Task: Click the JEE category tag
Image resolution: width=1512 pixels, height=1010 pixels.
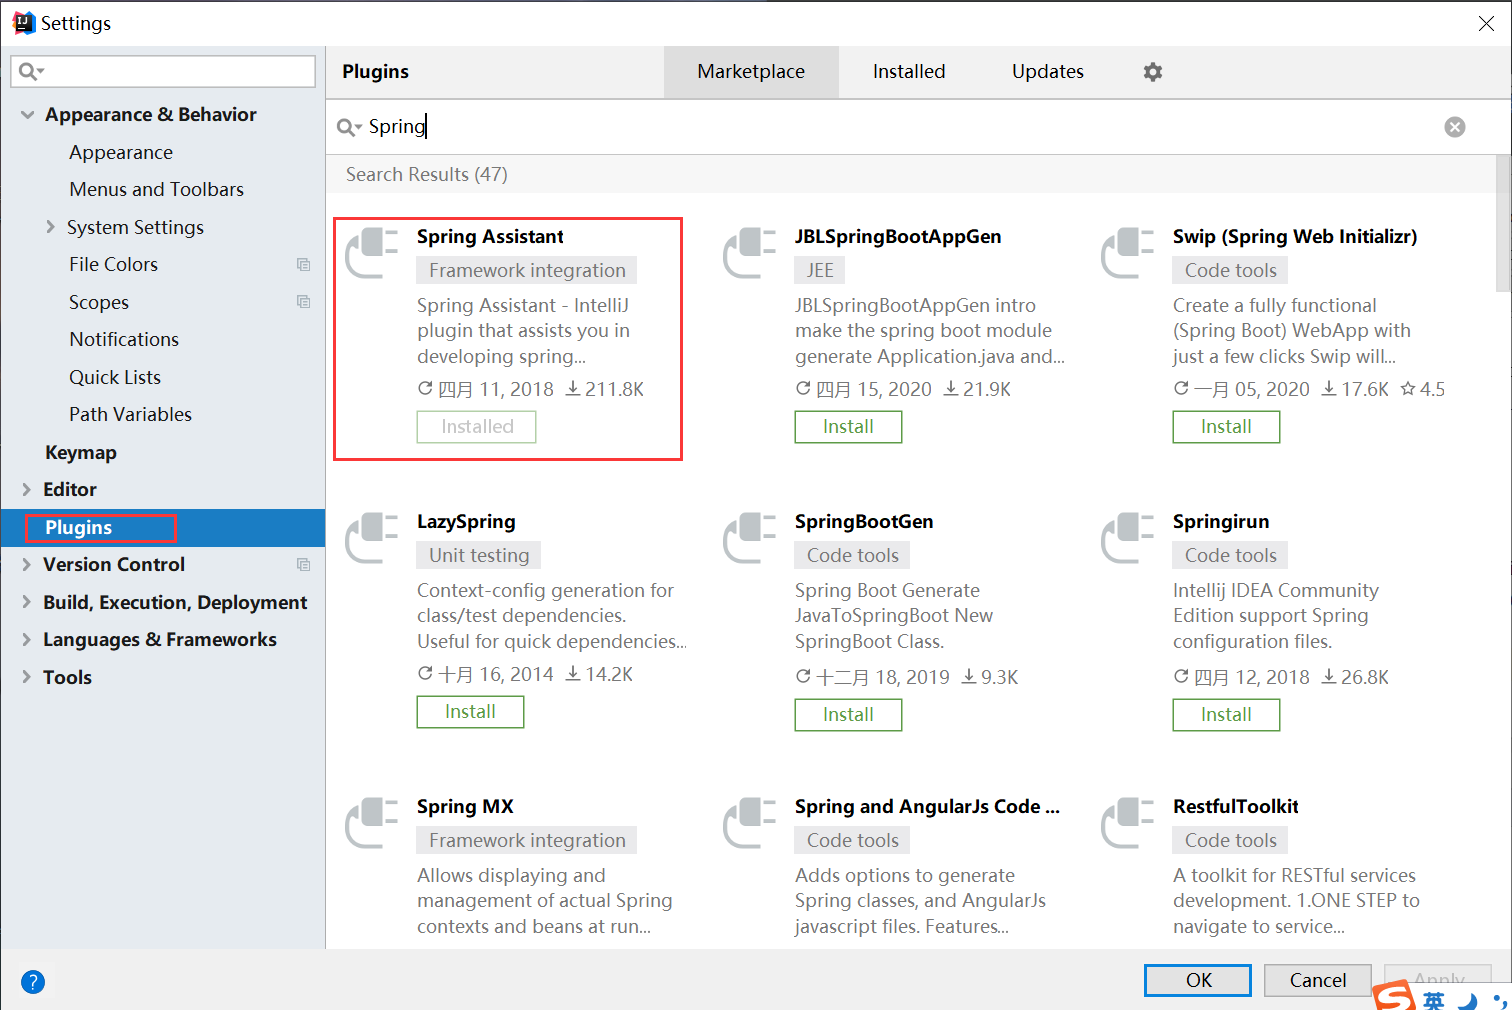Action: (820, 271)
